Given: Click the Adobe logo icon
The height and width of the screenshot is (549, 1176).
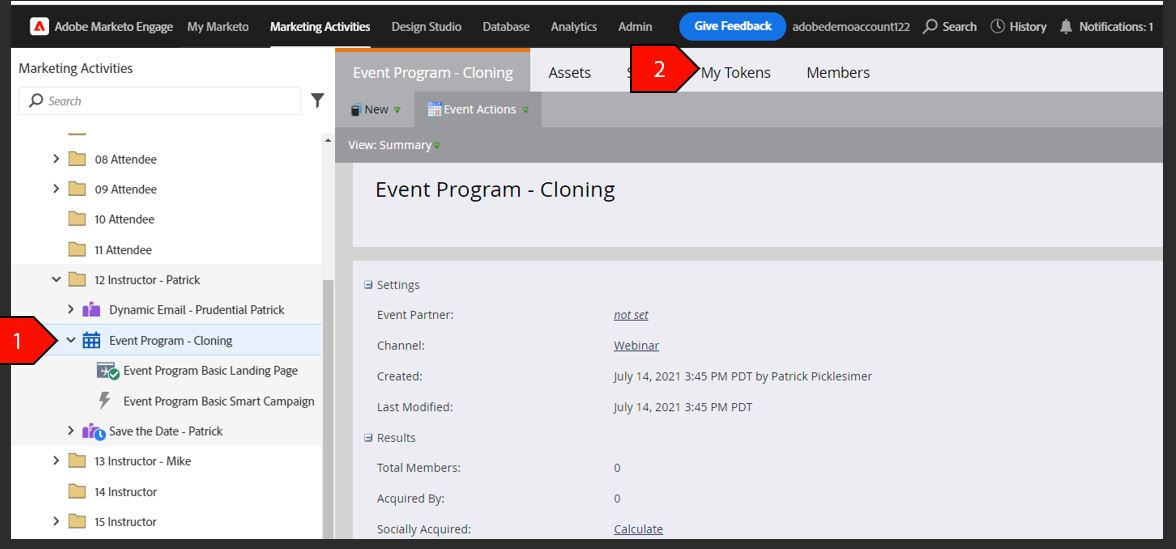Looking at the screenshot, I should coord(39,26).
